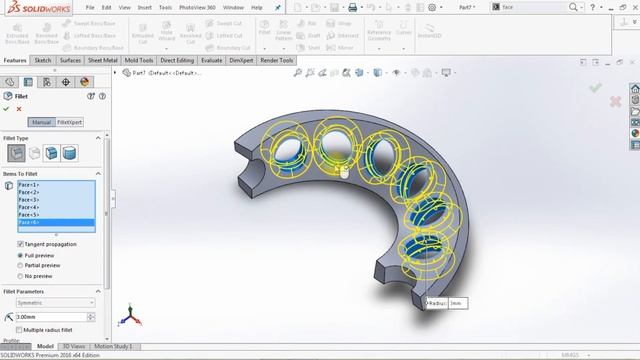Click the Radius callout value in graphics area
The width and height of the screenshot is (640, 360).
pyautogui.click(x=458, y=303)
